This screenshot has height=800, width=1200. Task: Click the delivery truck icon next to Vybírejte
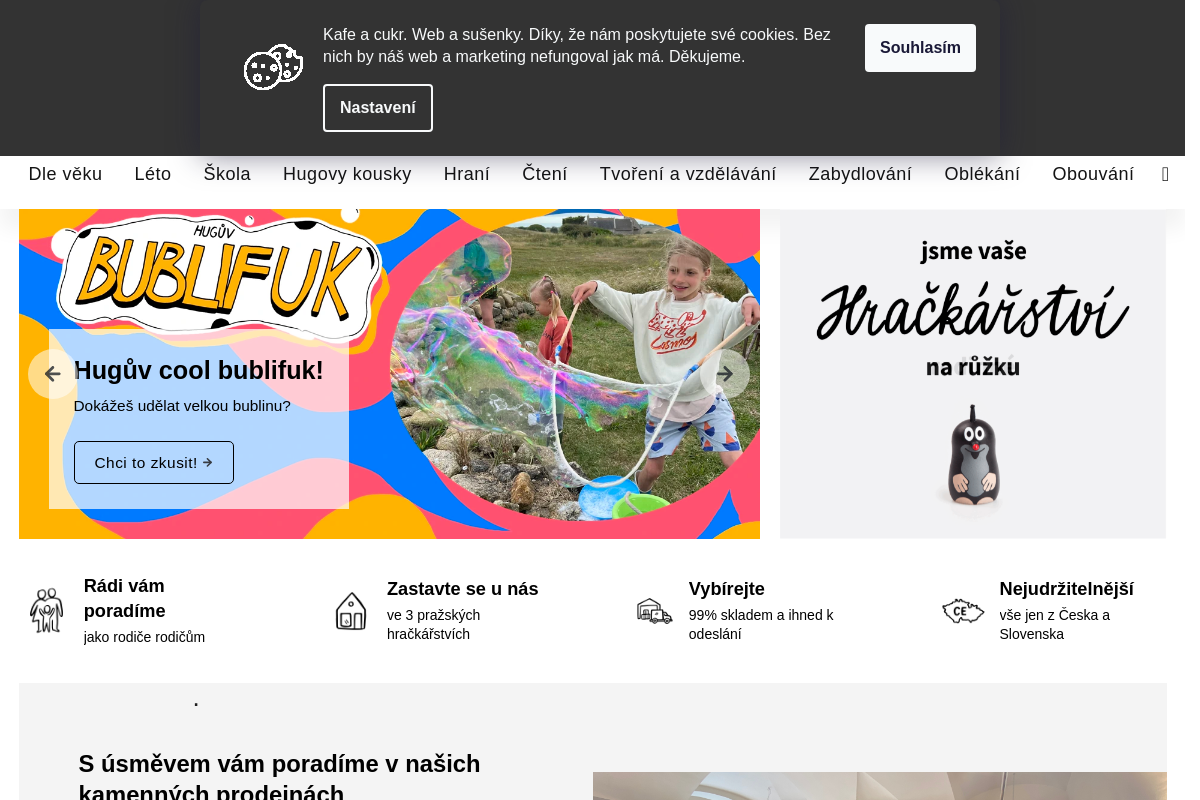(x=654, y=610)
